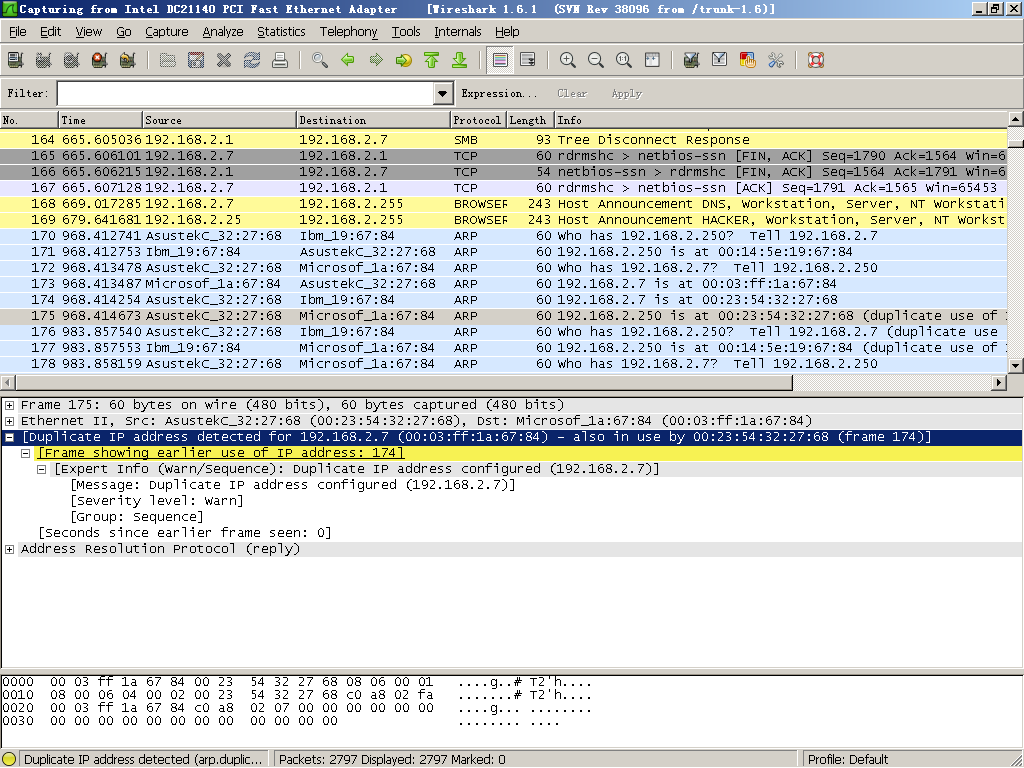Open the filter history dropdown arrow
The image size is (1024, 768).
[443, 93]
